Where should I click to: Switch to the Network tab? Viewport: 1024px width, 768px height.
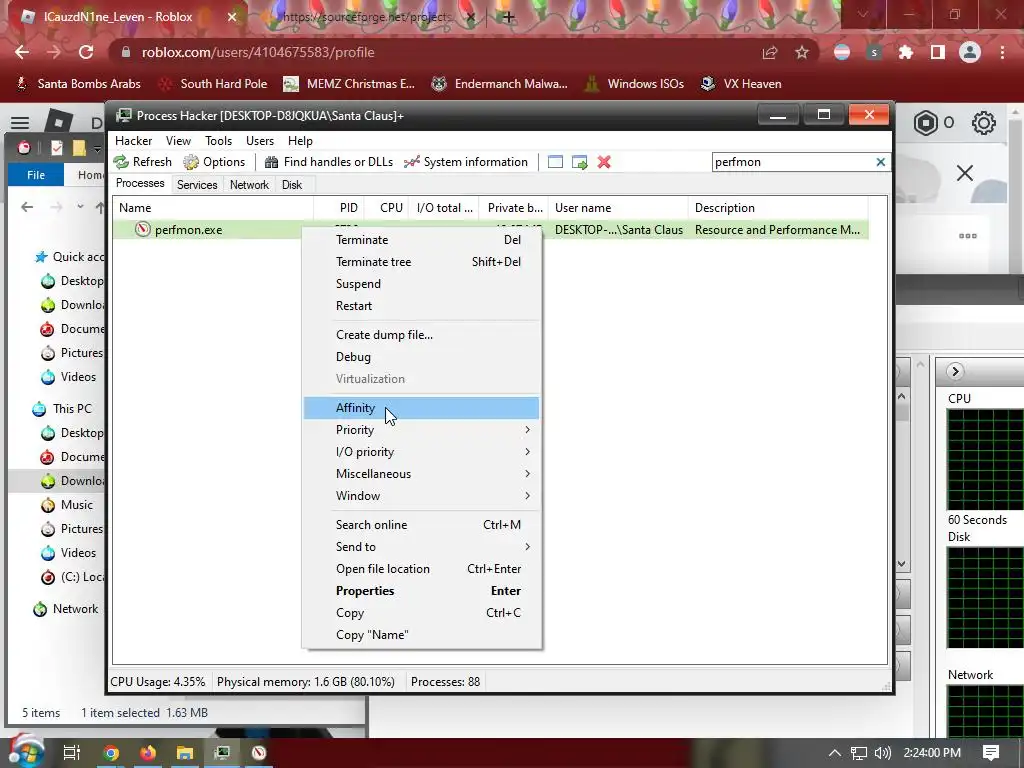coord(249,185)
